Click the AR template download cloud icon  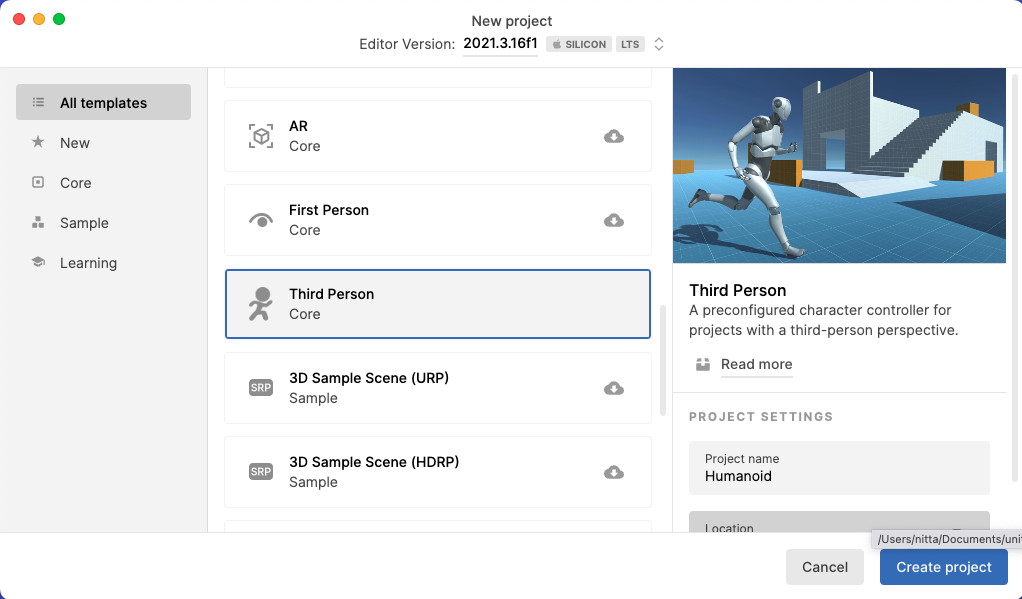[x=614, y=136]
